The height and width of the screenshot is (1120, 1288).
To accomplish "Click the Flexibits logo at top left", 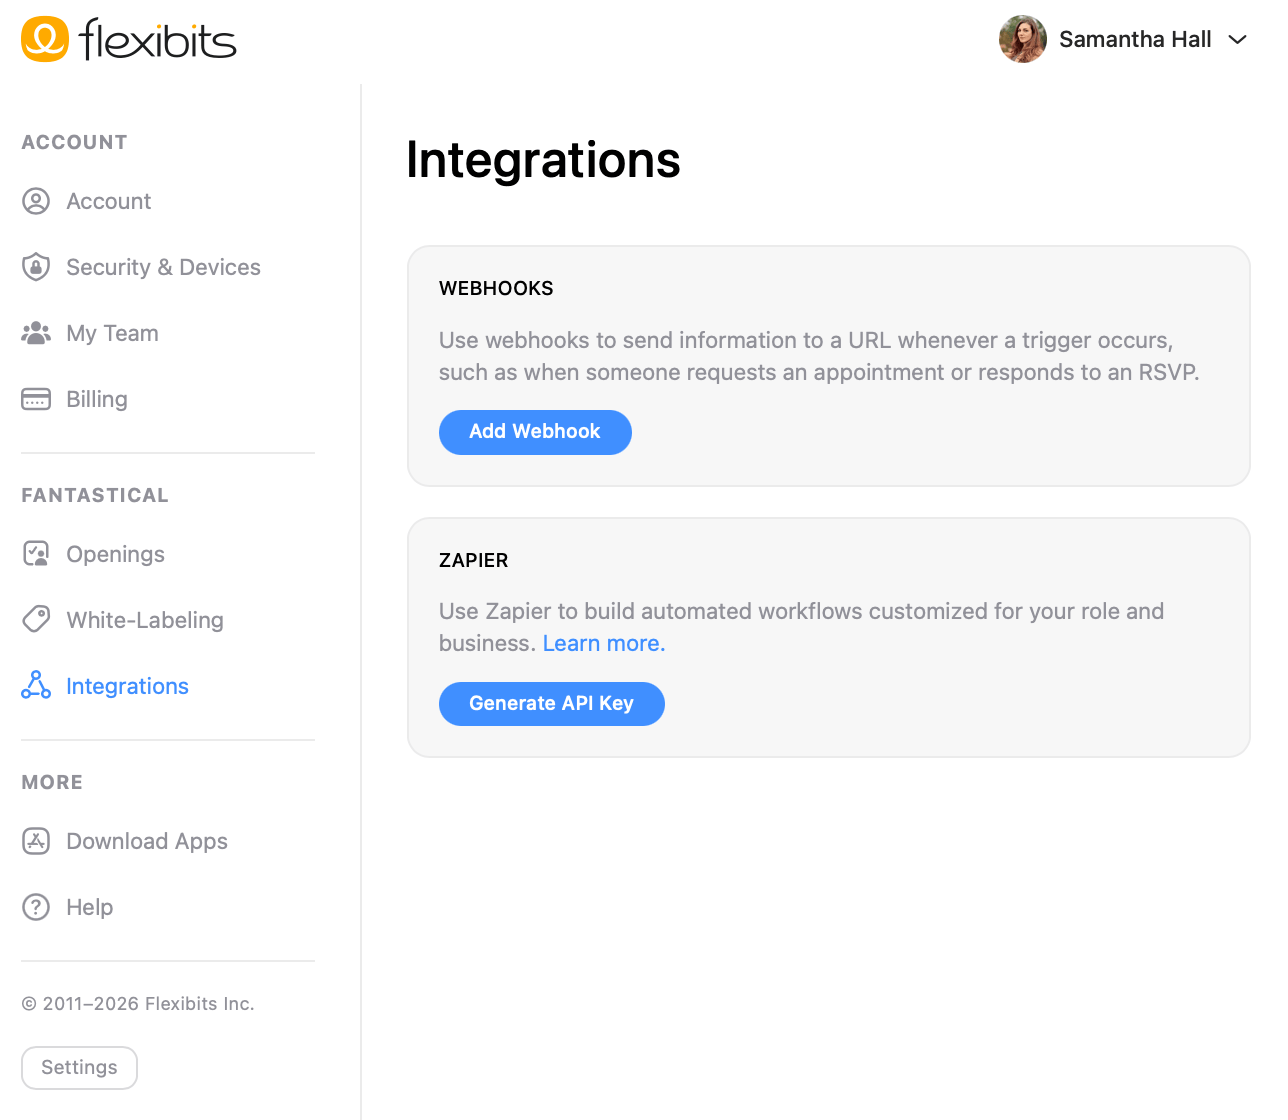I will coord(128,39).
